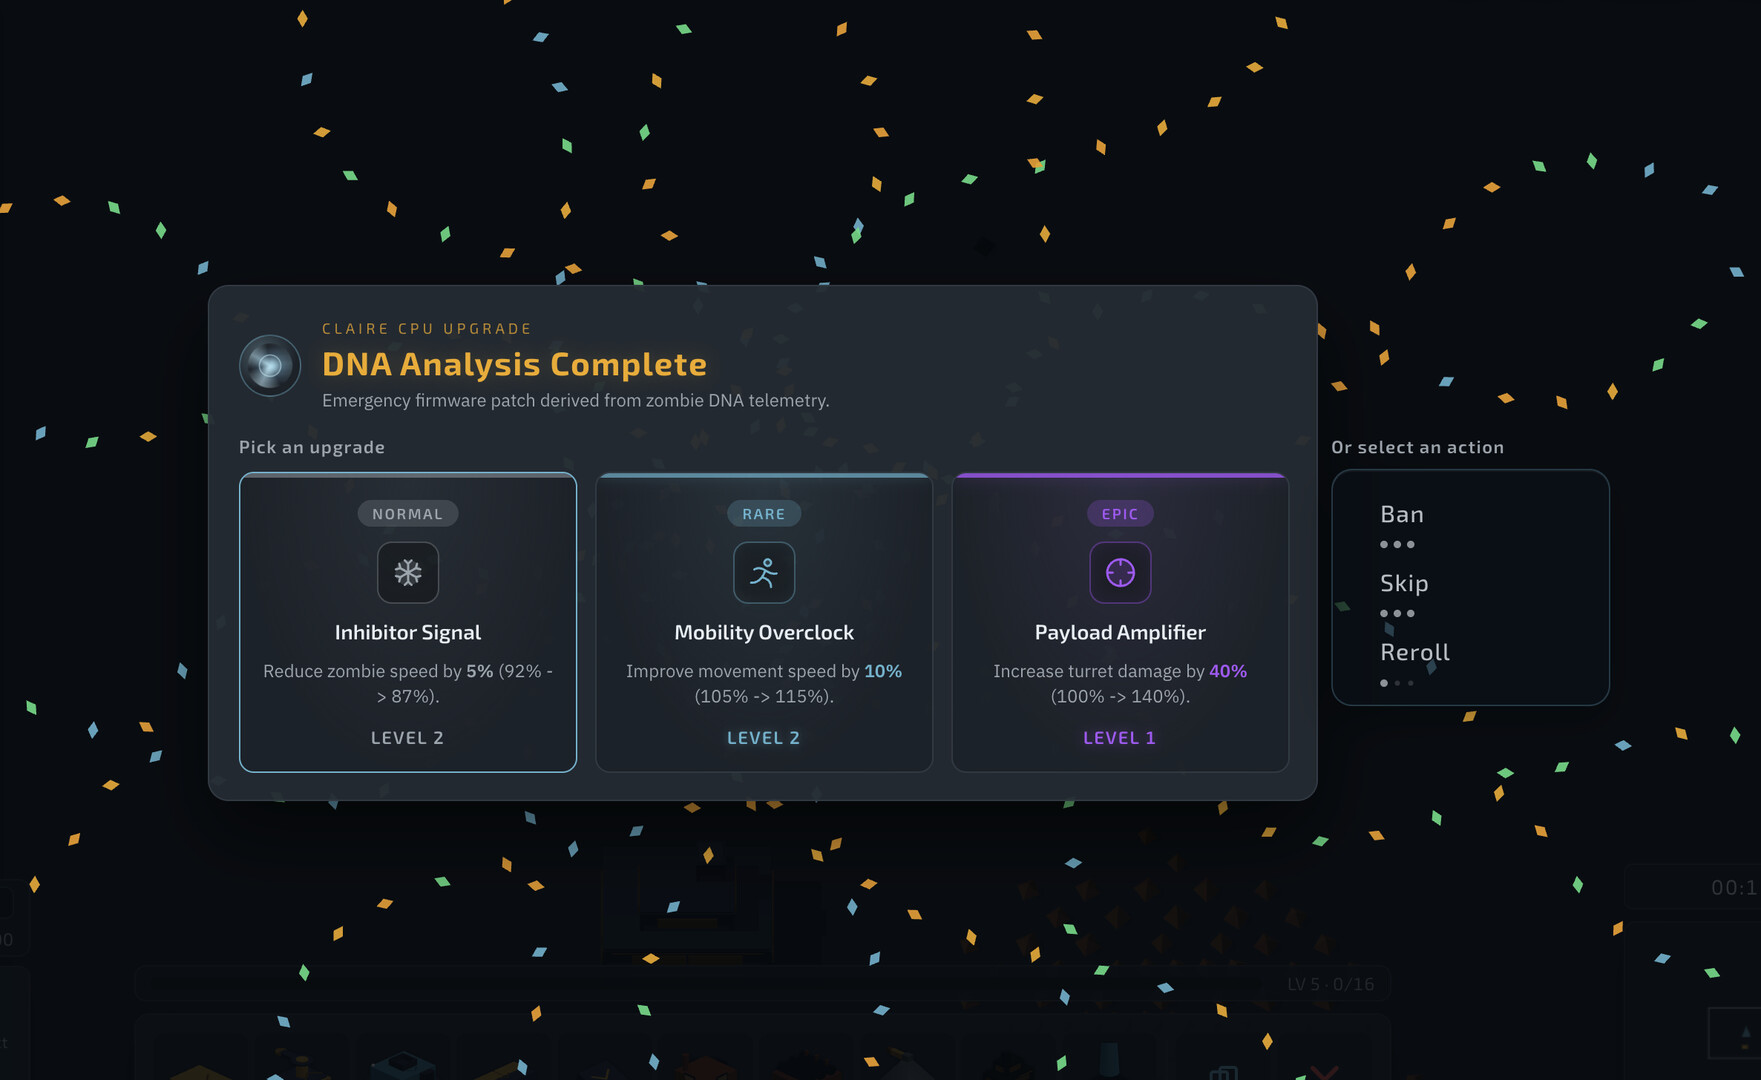Choose the Reroll action
The width and height of the screenshot is (1761, 1080).
pyautogui.click(x=1415, y=653)
